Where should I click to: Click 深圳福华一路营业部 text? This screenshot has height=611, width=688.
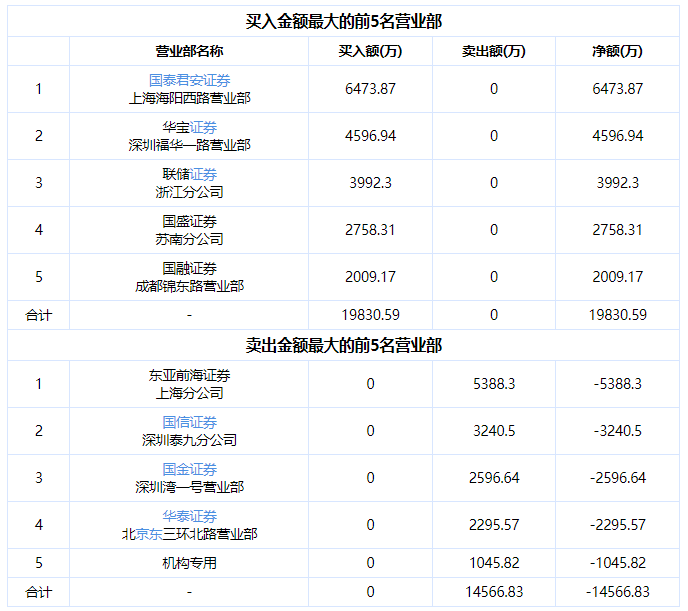point(190,145)
